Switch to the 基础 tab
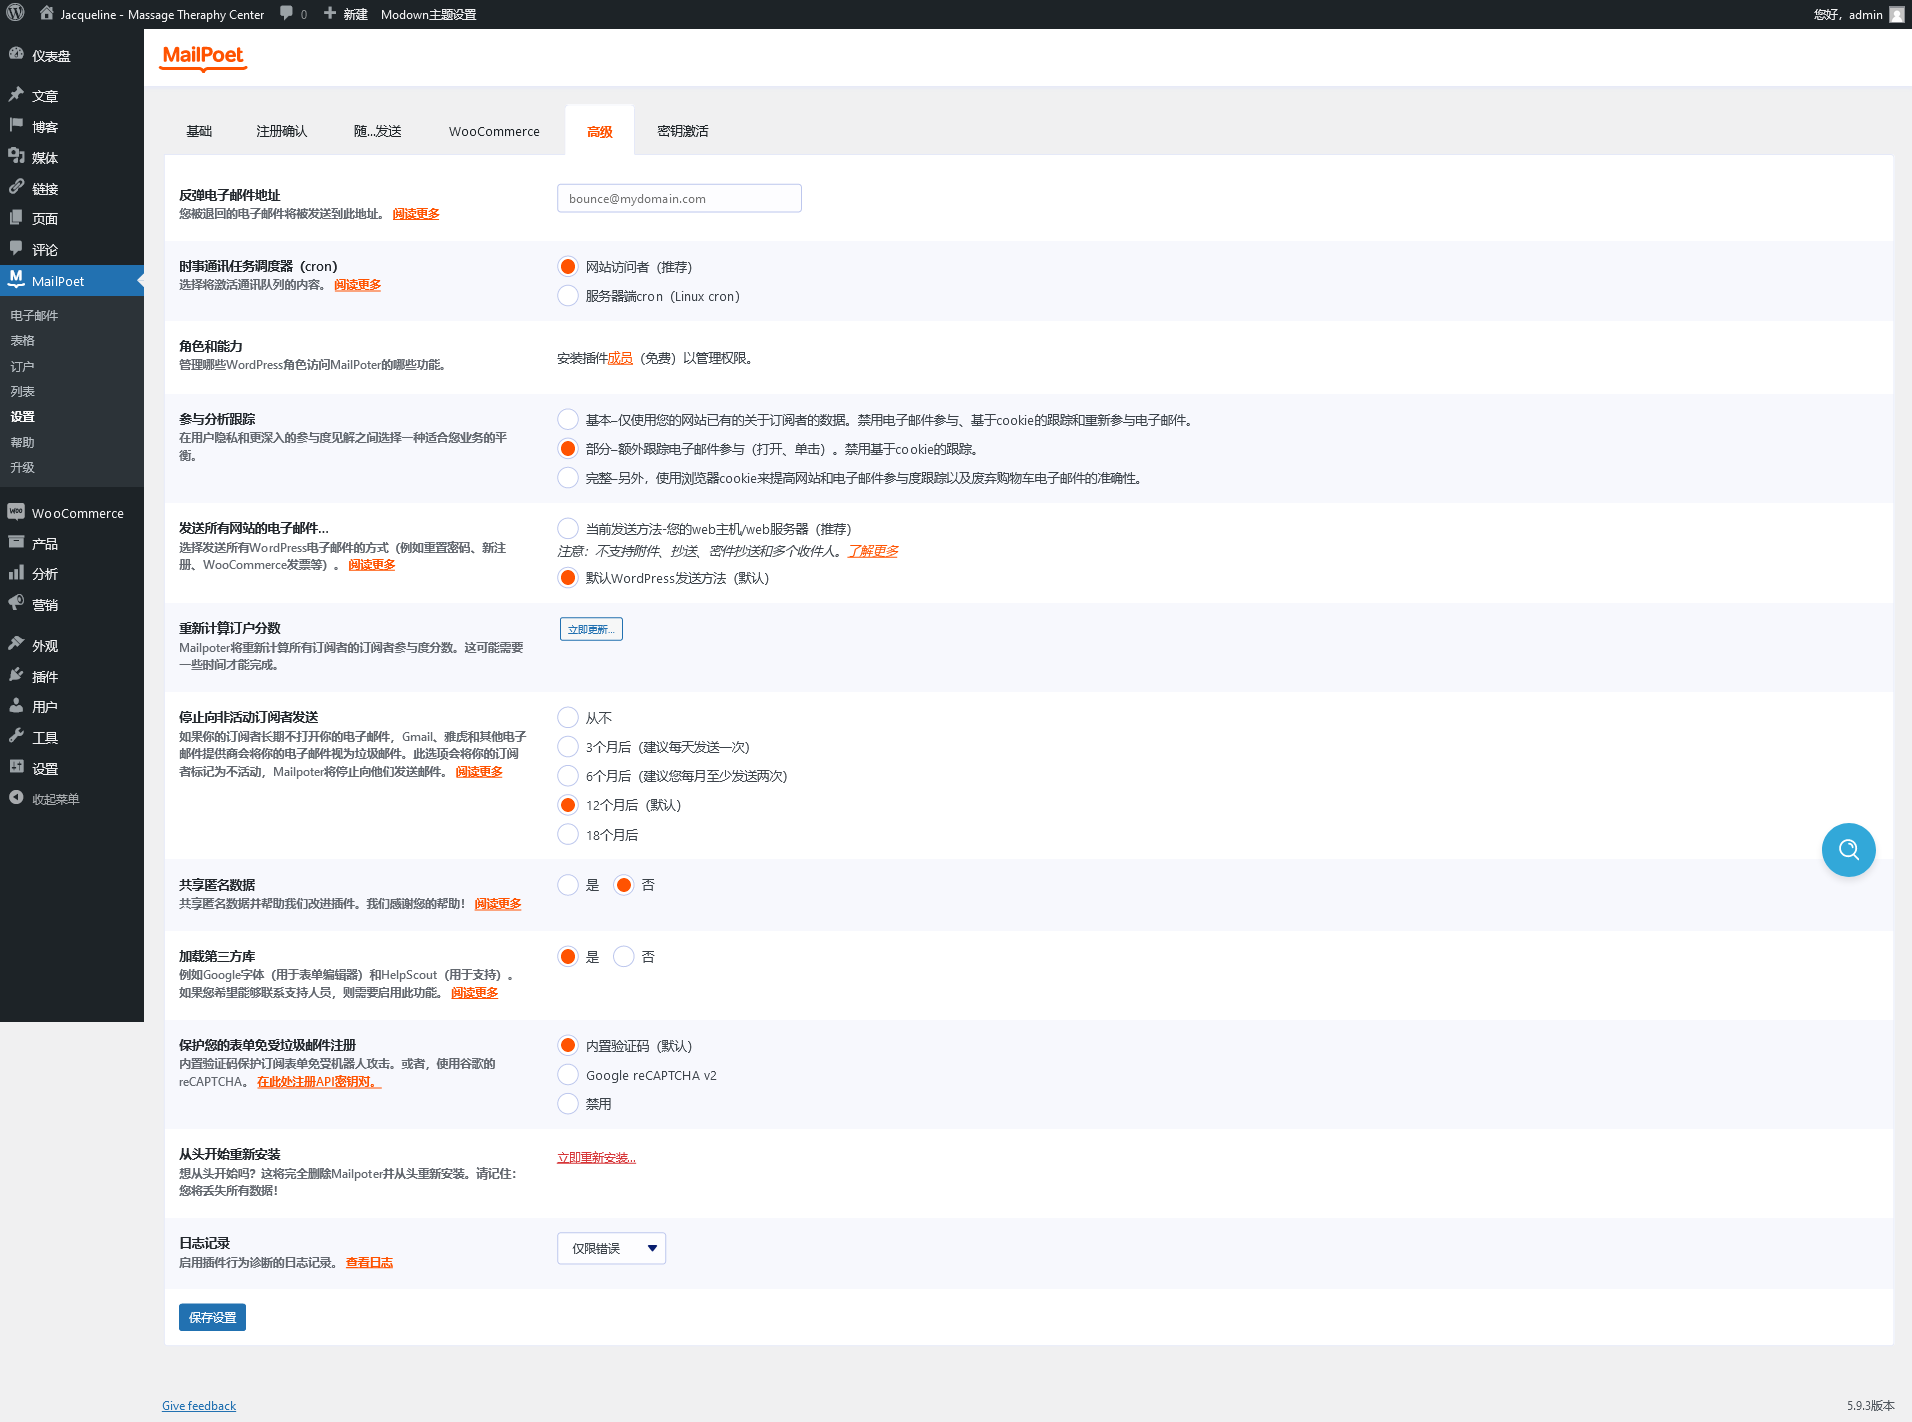This screenshot has width=1912, height=1422. (x=199, y=131)
